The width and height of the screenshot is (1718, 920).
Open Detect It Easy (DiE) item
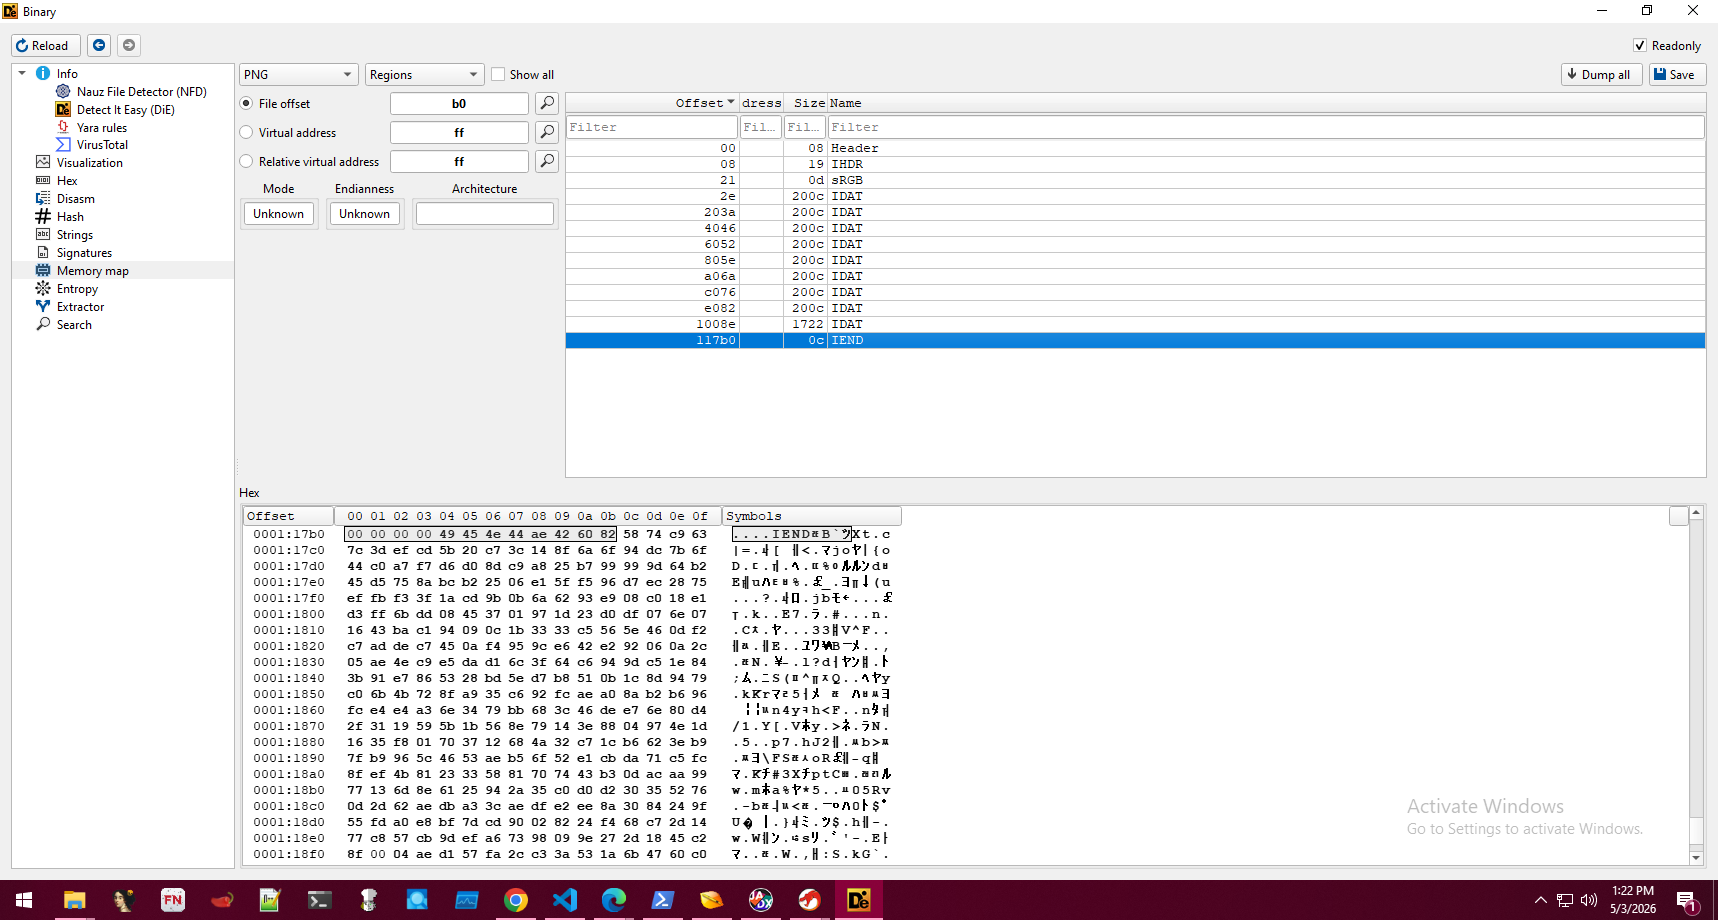click(125, 109)
